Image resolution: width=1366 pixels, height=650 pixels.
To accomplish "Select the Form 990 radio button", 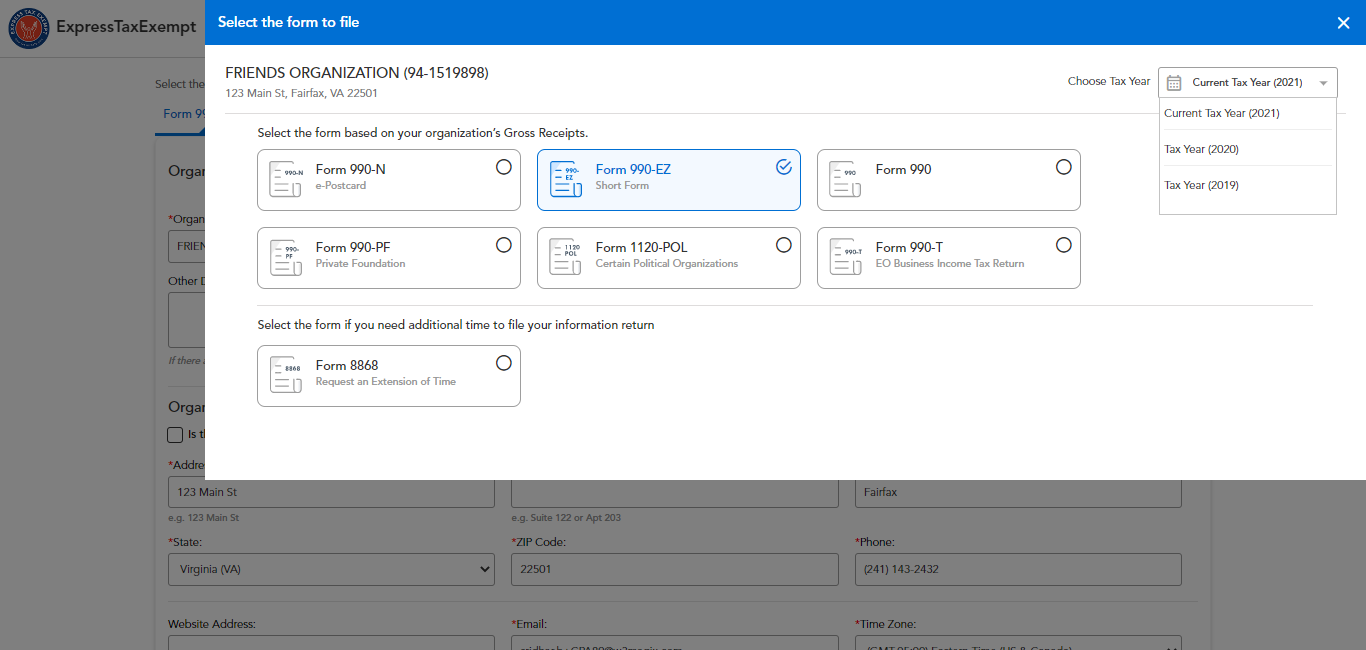I will tap(1064, 167).
